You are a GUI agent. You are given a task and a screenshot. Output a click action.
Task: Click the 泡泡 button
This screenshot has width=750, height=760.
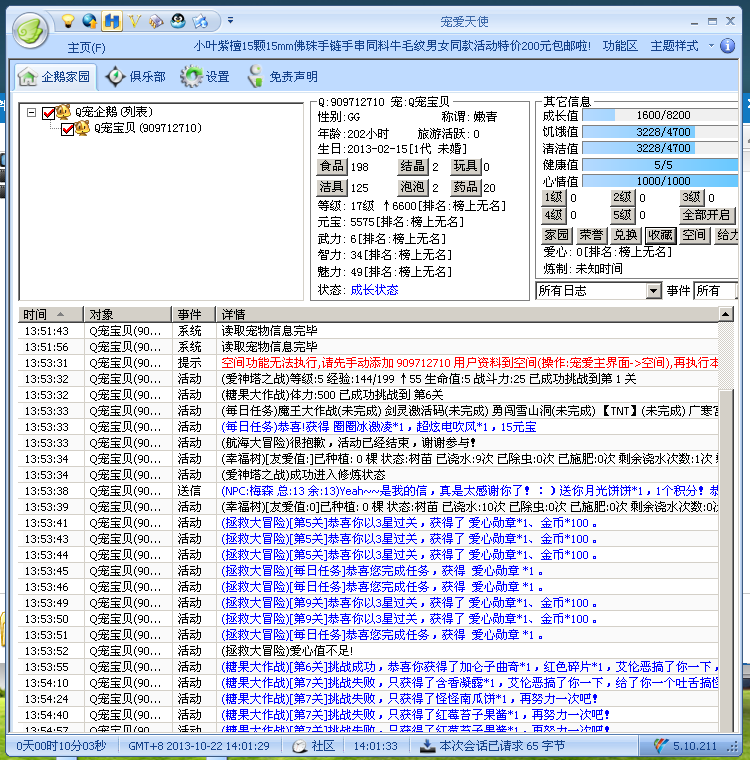point(413,187)
